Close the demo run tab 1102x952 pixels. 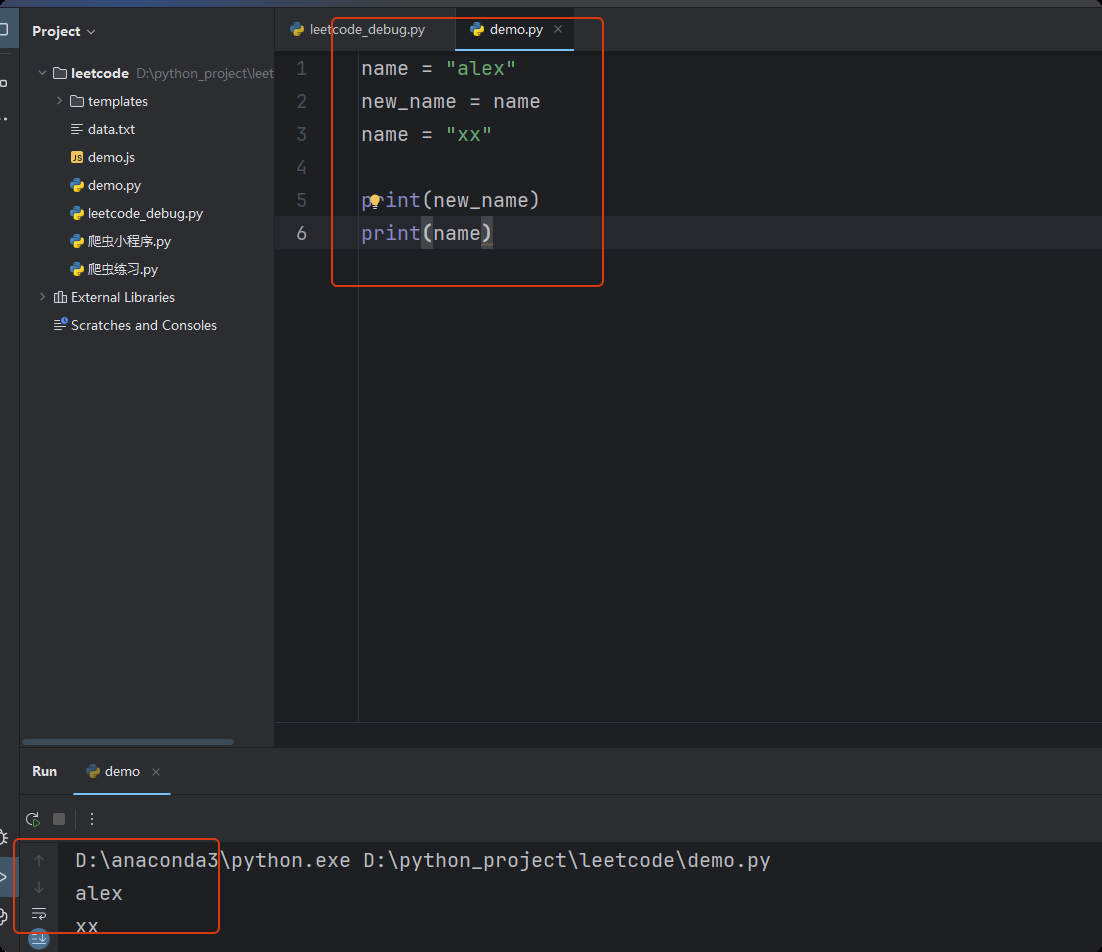156,771
